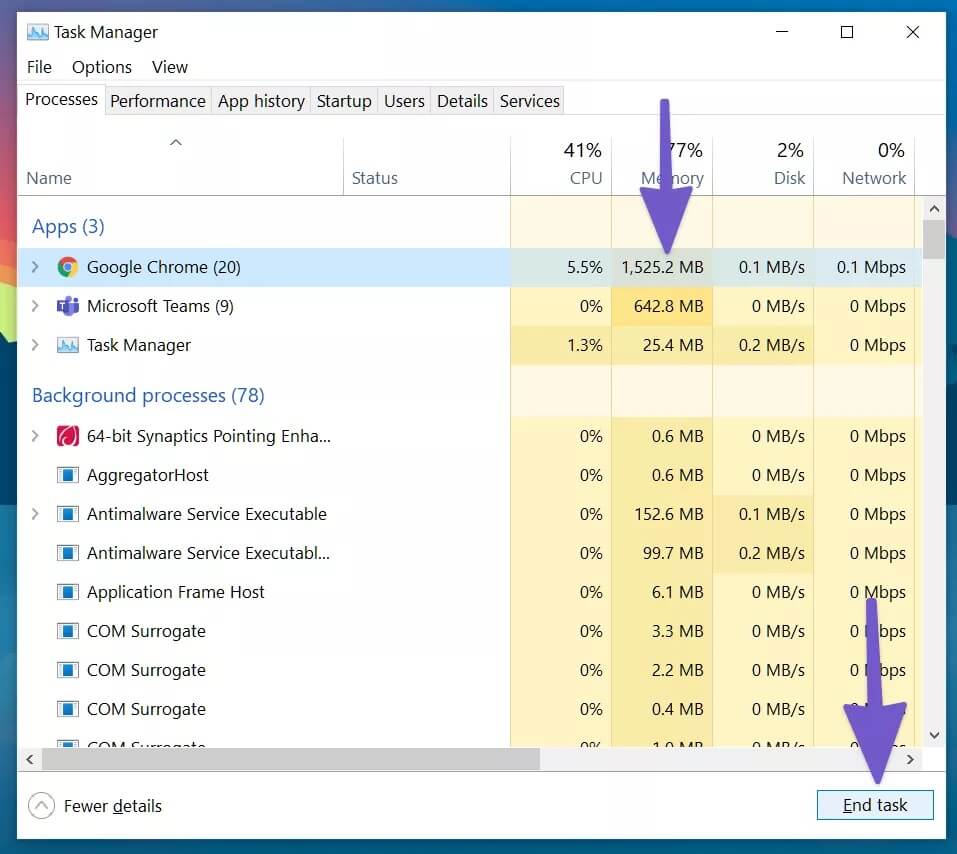The image size is (957, 854).
Task: Open the View menu
Action: [x=170, y=67]
